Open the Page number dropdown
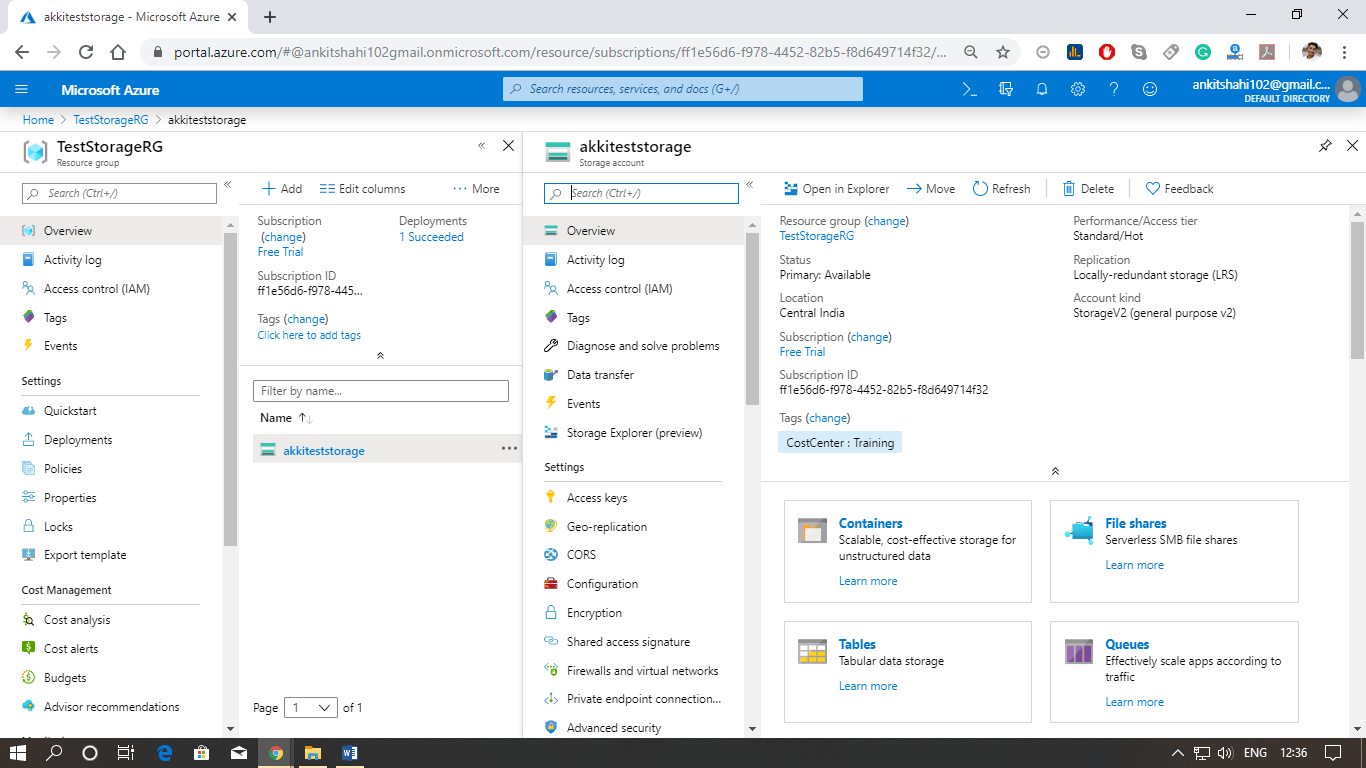 311,707
